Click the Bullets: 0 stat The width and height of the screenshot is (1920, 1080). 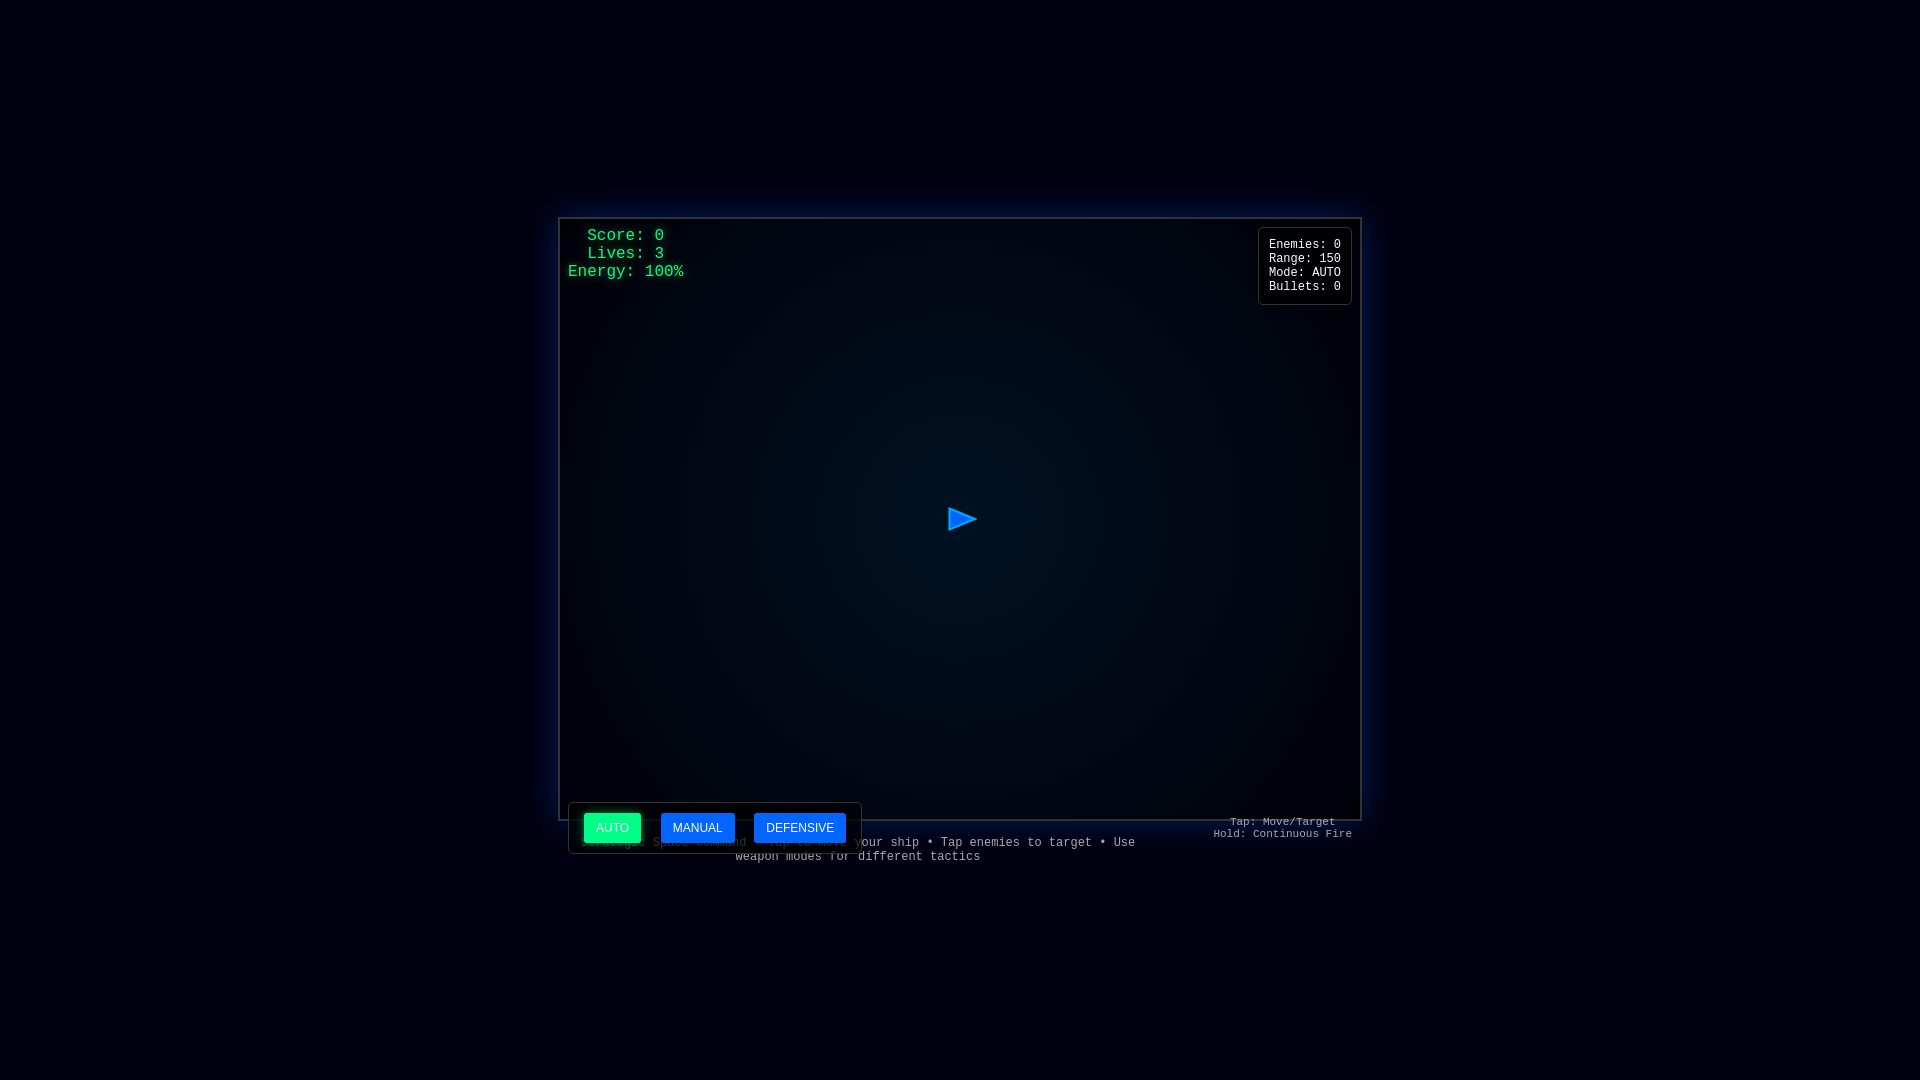[x=1304, y=287]
